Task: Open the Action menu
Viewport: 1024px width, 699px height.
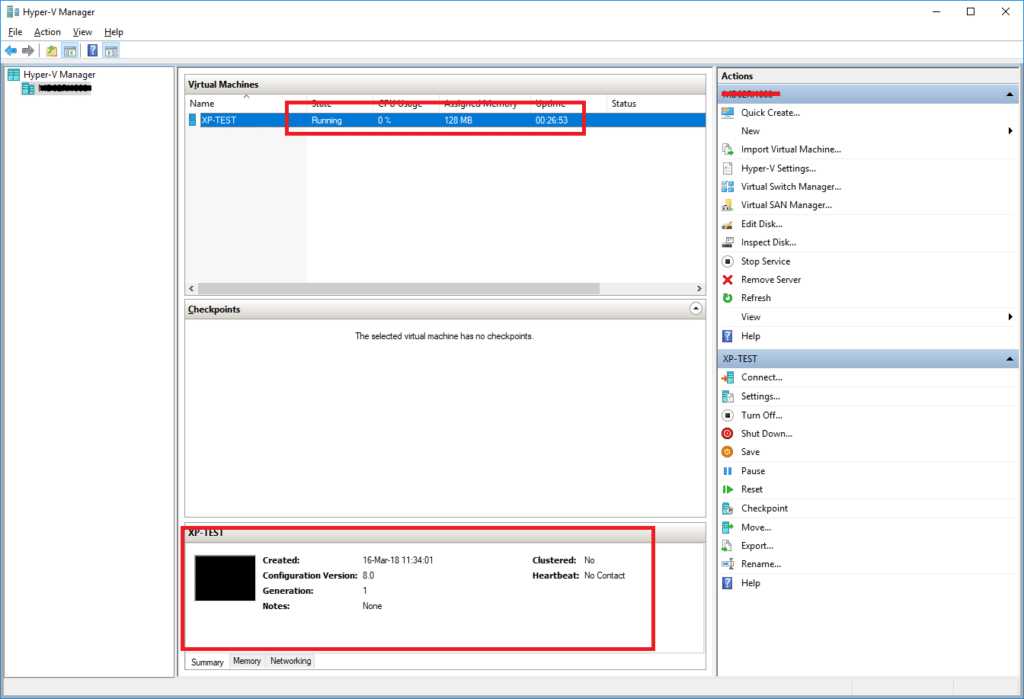Action: tap(47, 31)
